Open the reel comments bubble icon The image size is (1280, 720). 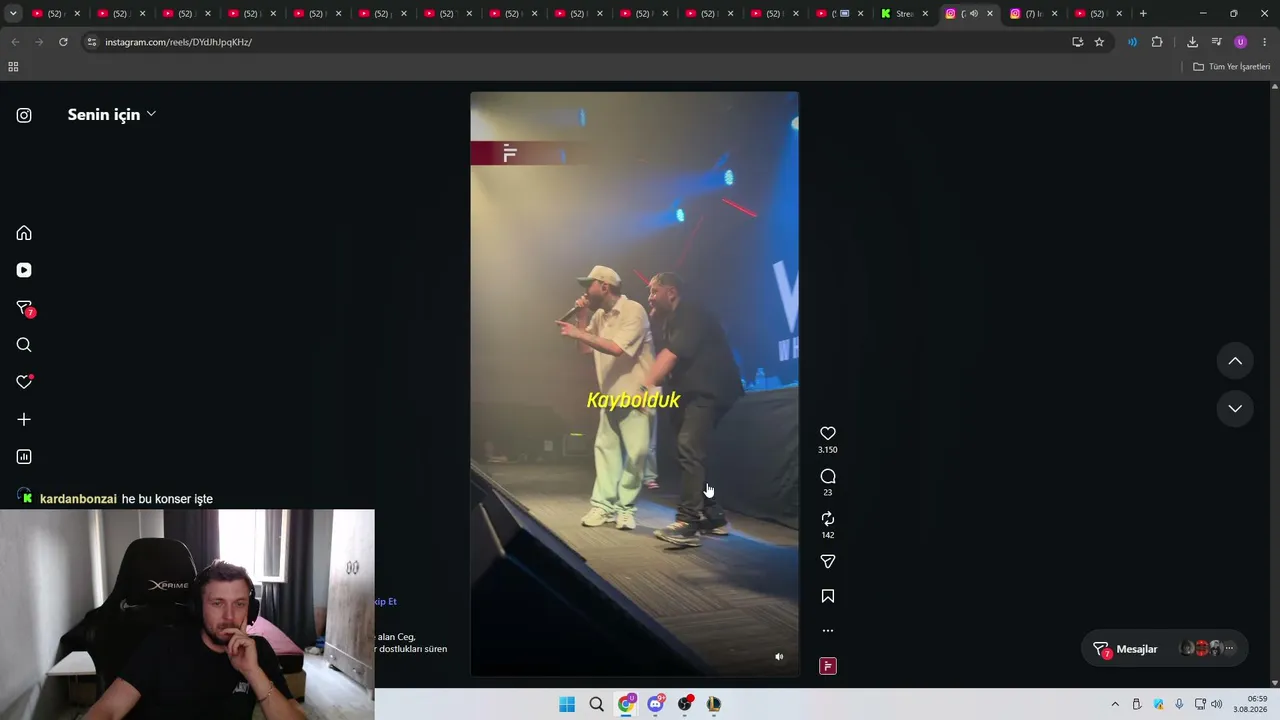pos(828,476)
